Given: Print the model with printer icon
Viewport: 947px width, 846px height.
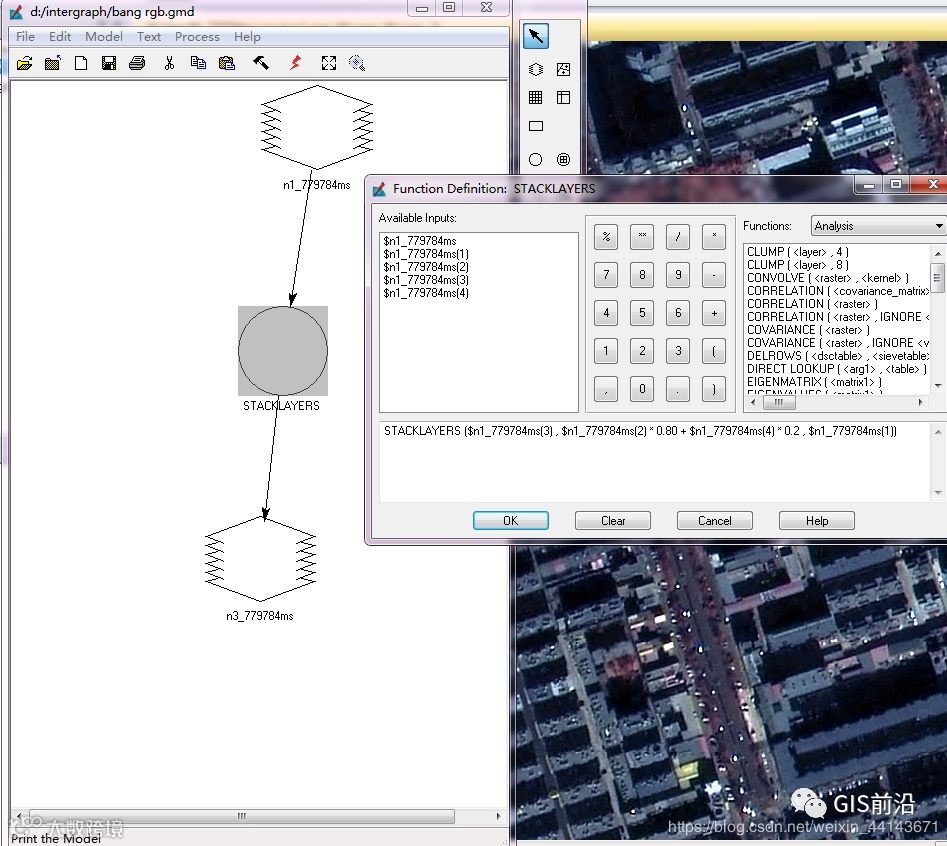Looking at the screenshot, I should point(137,63).
